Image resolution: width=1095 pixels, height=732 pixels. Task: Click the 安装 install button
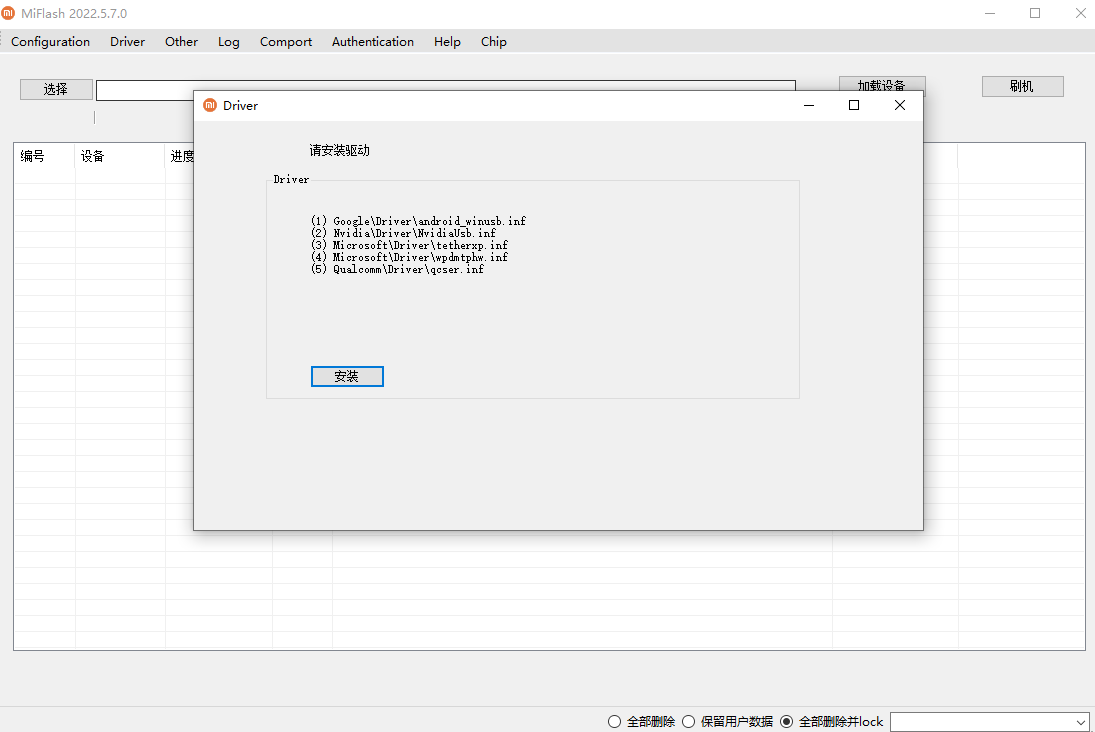click(x=347, y=376)
